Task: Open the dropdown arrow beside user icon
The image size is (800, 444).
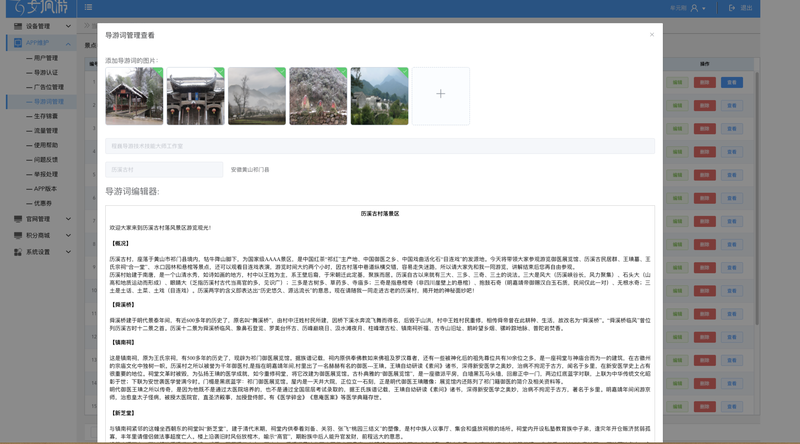Action: point(704,9)
